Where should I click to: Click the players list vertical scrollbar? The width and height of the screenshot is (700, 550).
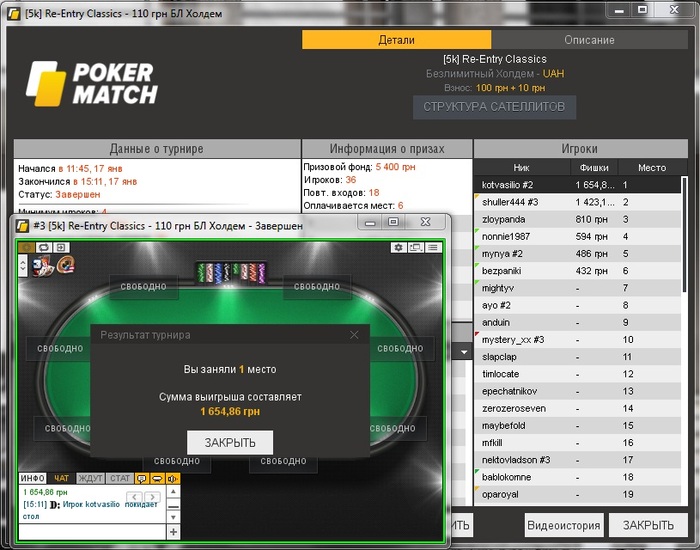[684, 235]
